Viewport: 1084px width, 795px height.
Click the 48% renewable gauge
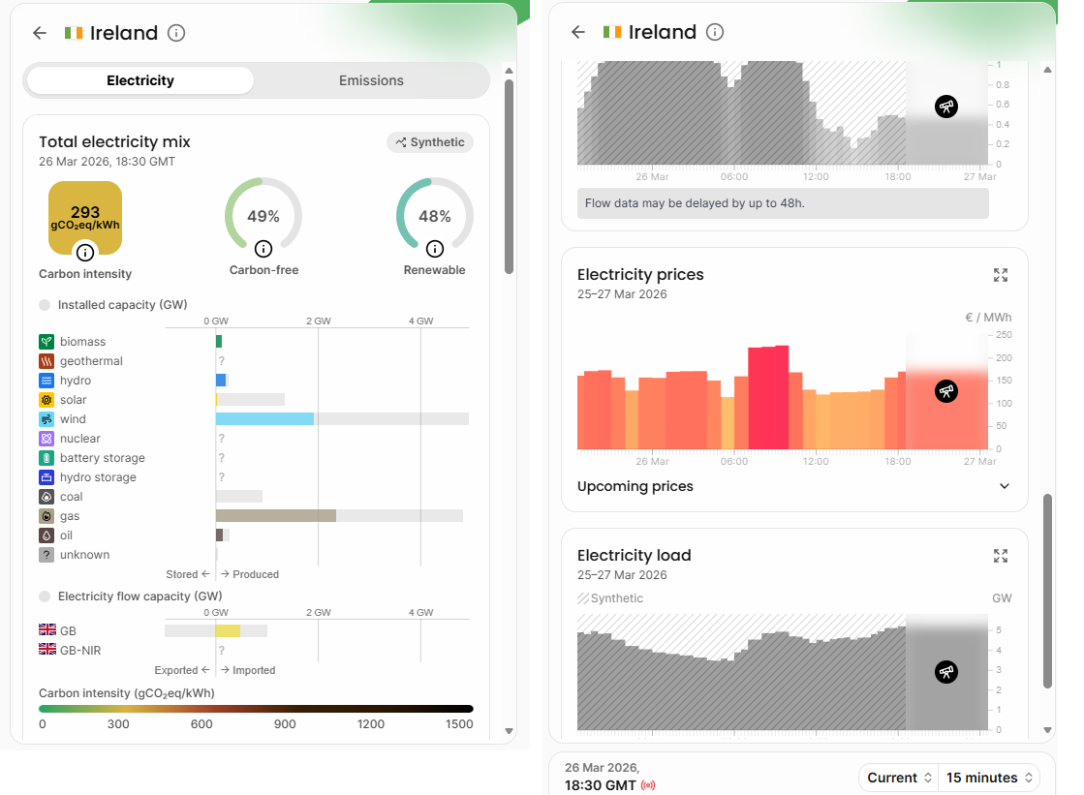click(x=434, y=216)
